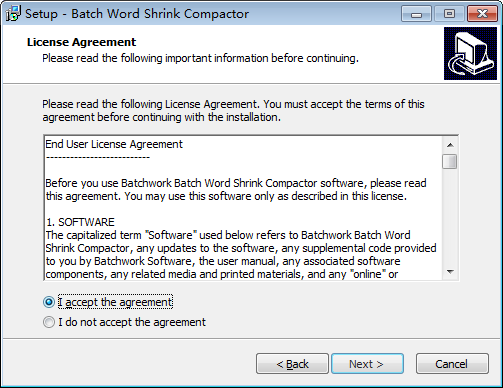Close the Setup window with X
The image size is (503, 388).
pos(482,14)
